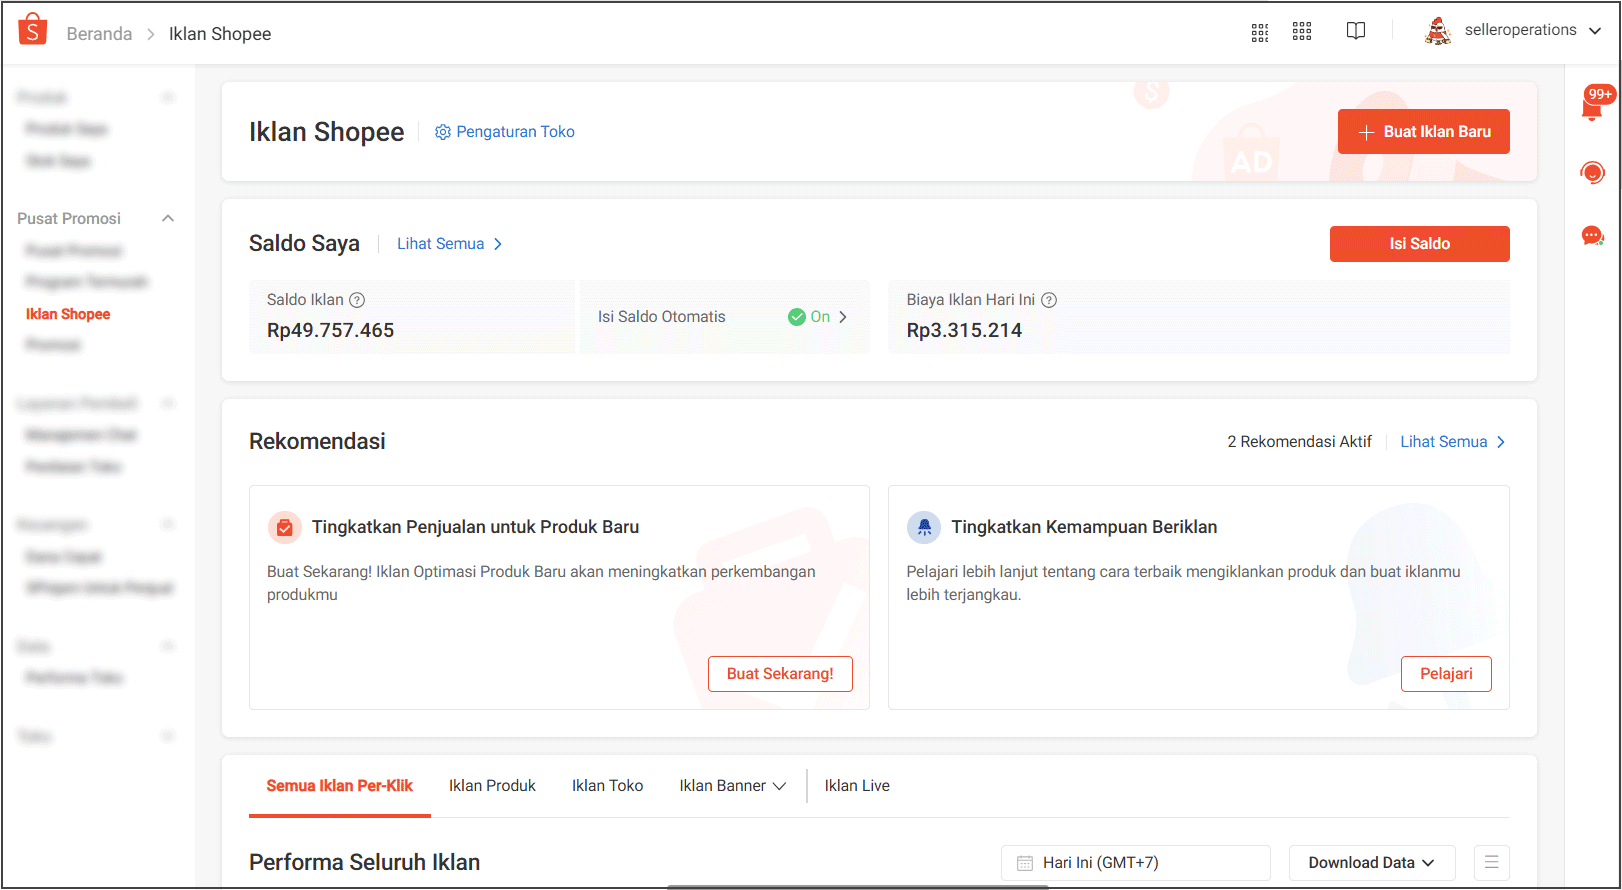Open the column list settings icon
The width and height of the screenshot is (1622, 890).
1491,862
